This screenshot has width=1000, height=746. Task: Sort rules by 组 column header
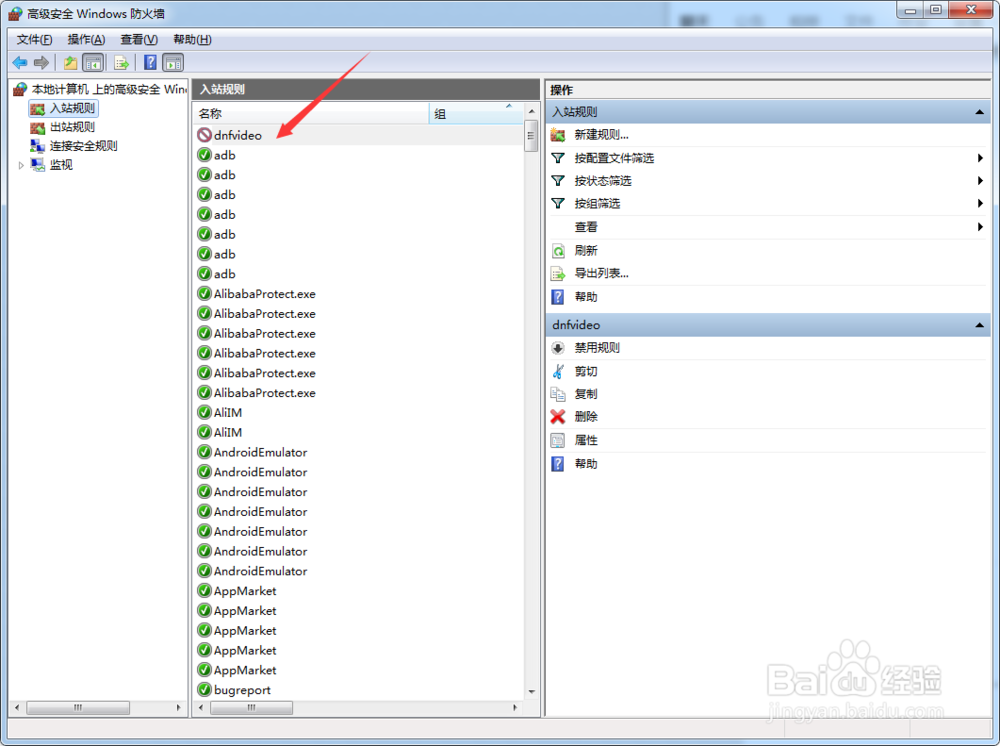[x=476, y=113]
